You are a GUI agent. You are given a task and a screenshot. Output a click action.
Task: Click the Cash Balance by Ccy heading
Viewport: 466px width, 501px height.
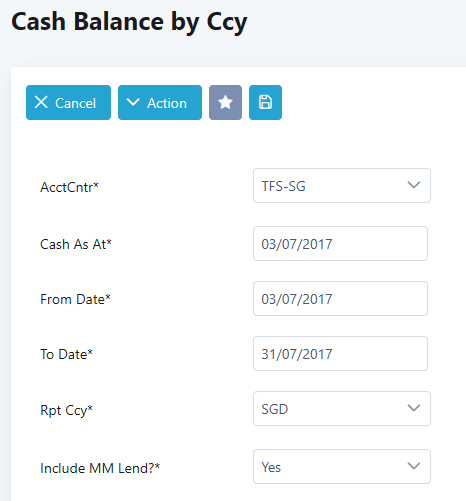tap(129, 22)
